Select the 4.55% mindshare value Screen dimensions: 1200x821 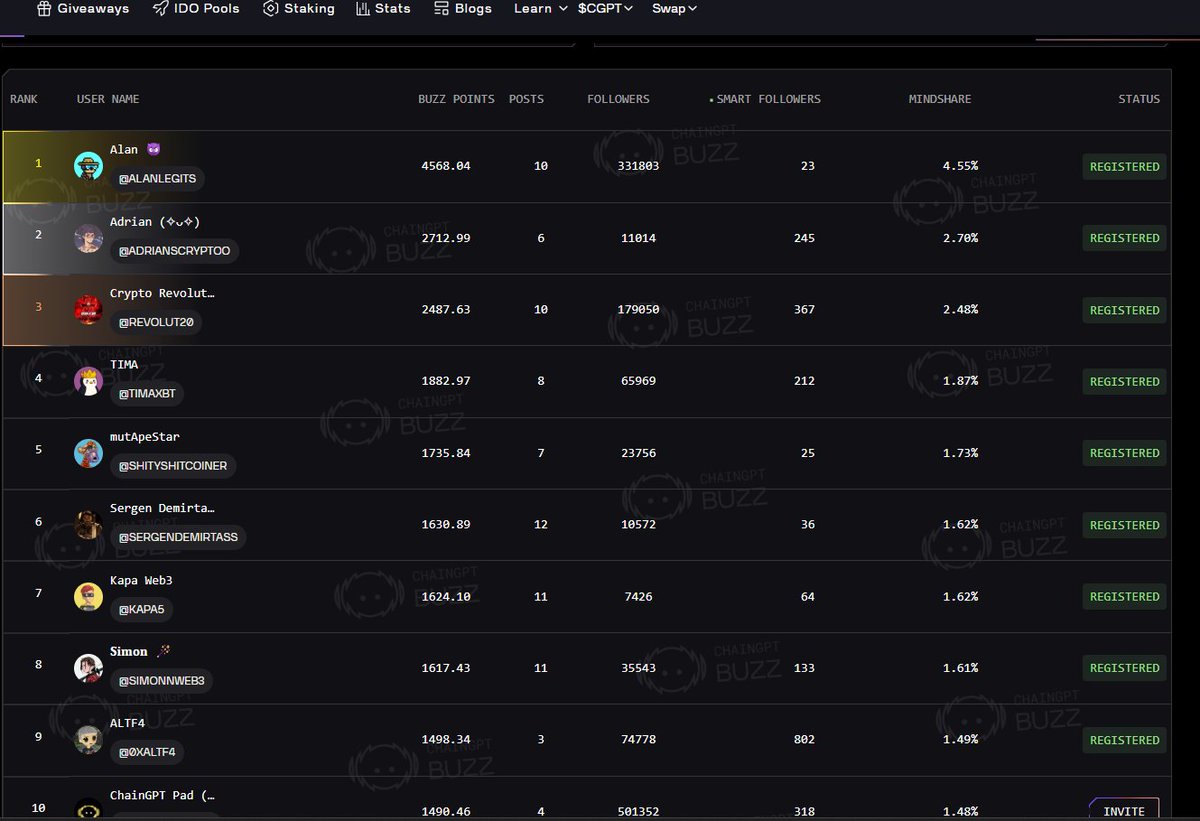[960, 166]
